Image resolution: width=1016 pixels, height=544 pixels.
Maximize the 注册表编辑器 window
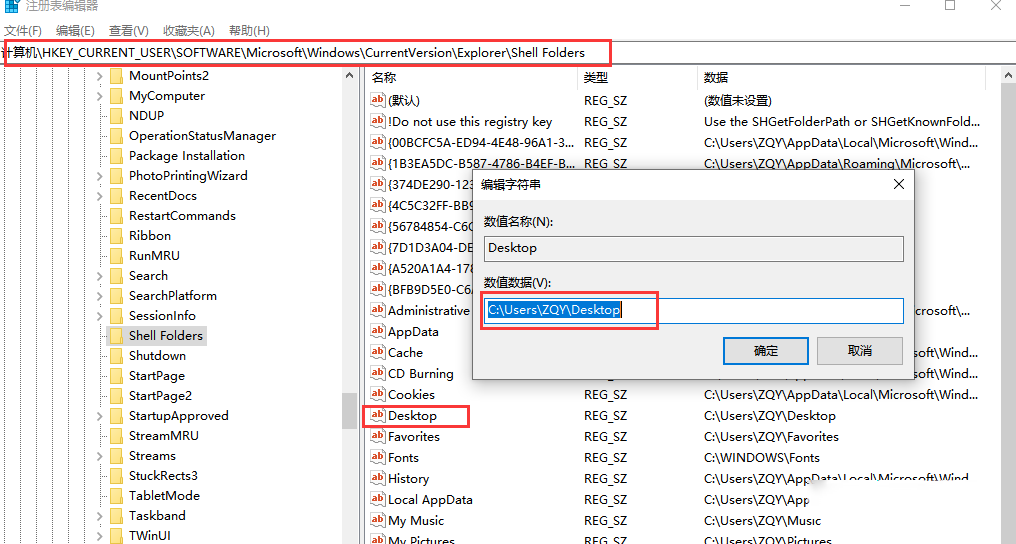[x=950, y=6]
